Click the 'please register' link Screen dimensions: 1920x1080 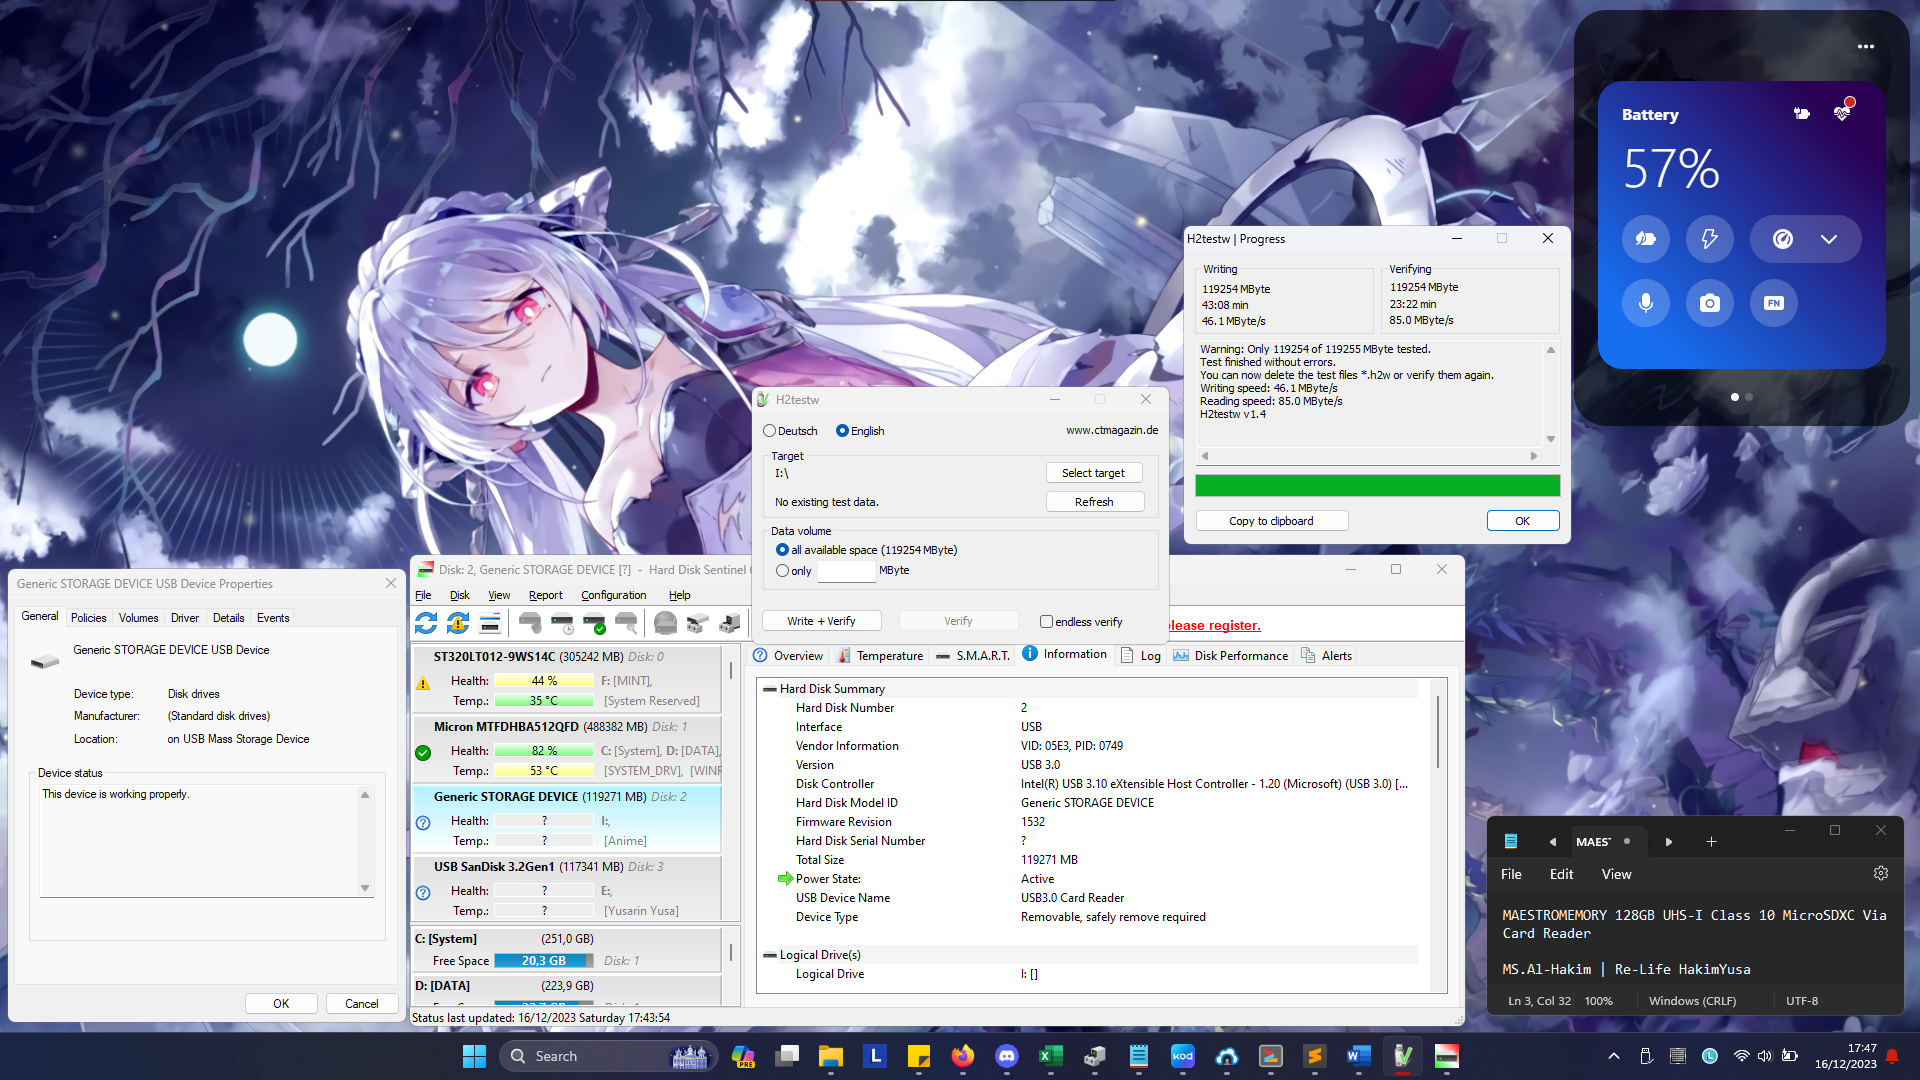[1214, 625]
